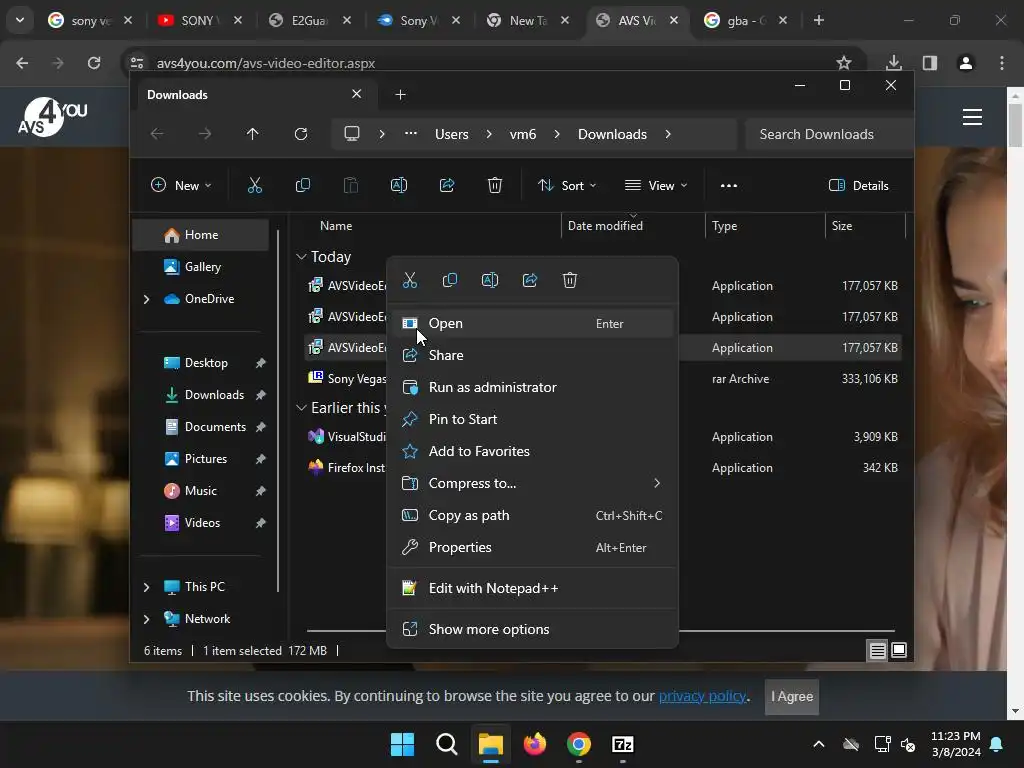Open Firefox from the taskbar
The image size is (1024, 768).
(534, 744)
